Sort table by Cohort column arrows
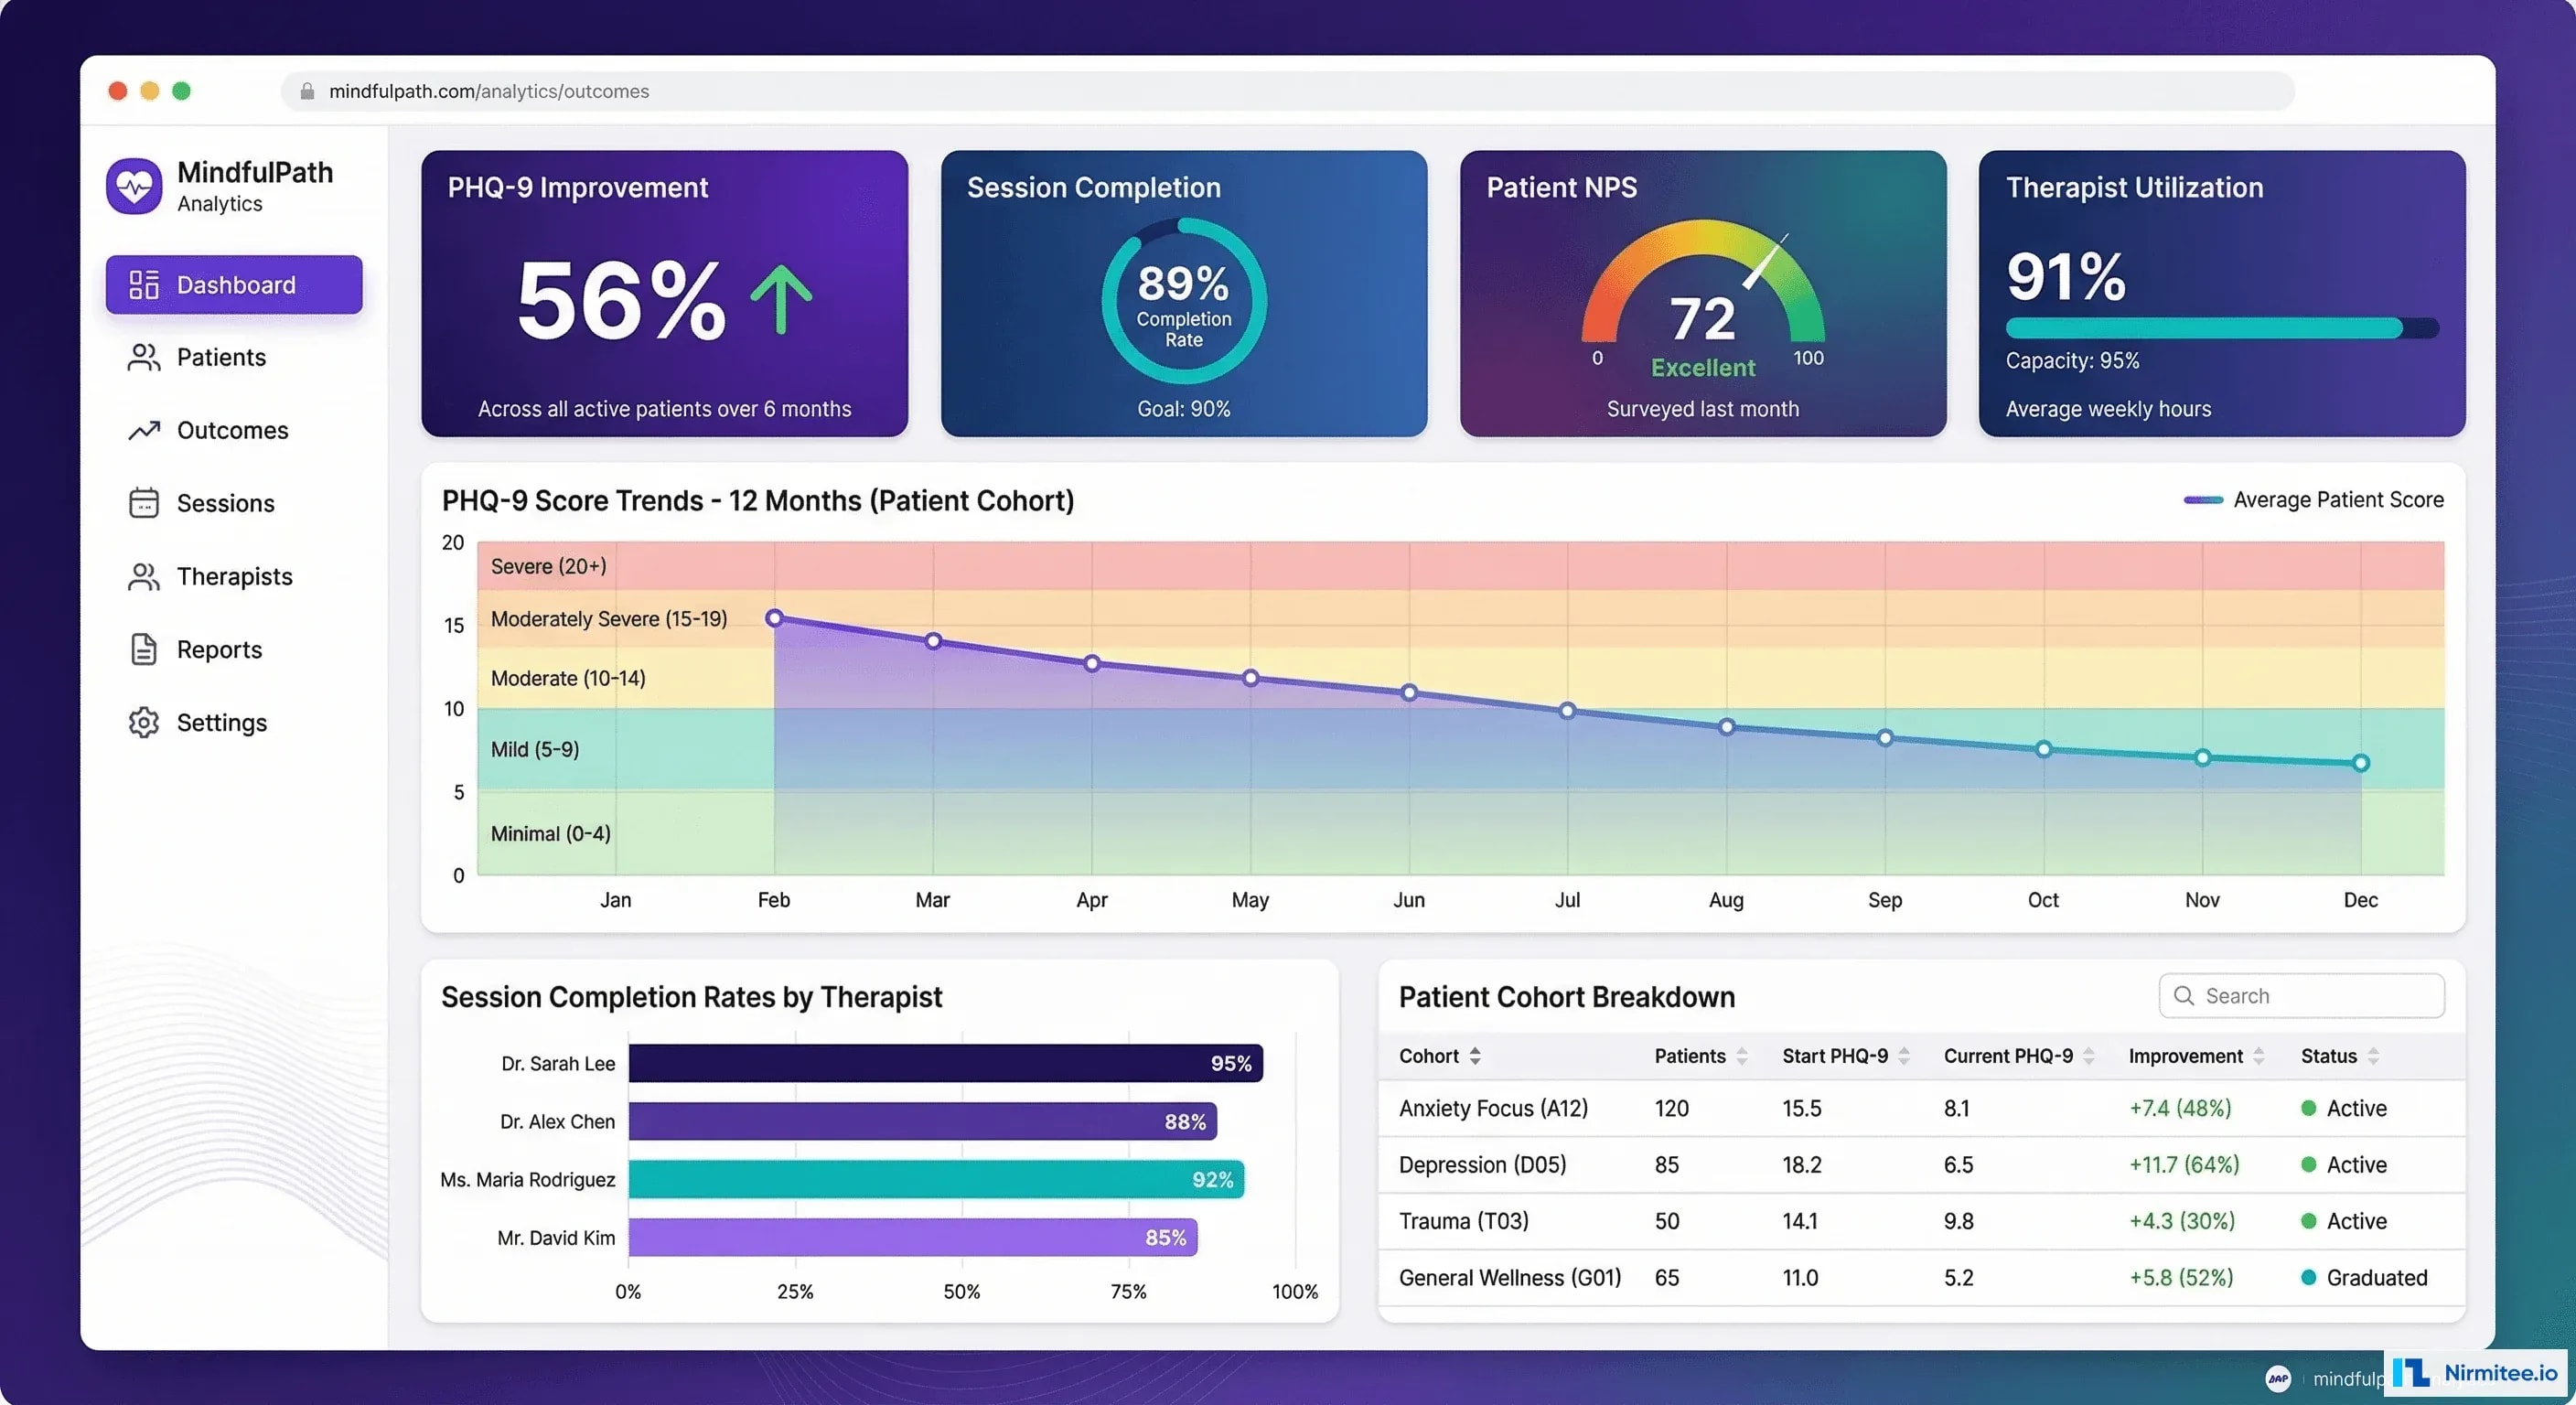Image resolution: width=2576 pixels, height=1405 pixels. (x=1475, y=1056)
